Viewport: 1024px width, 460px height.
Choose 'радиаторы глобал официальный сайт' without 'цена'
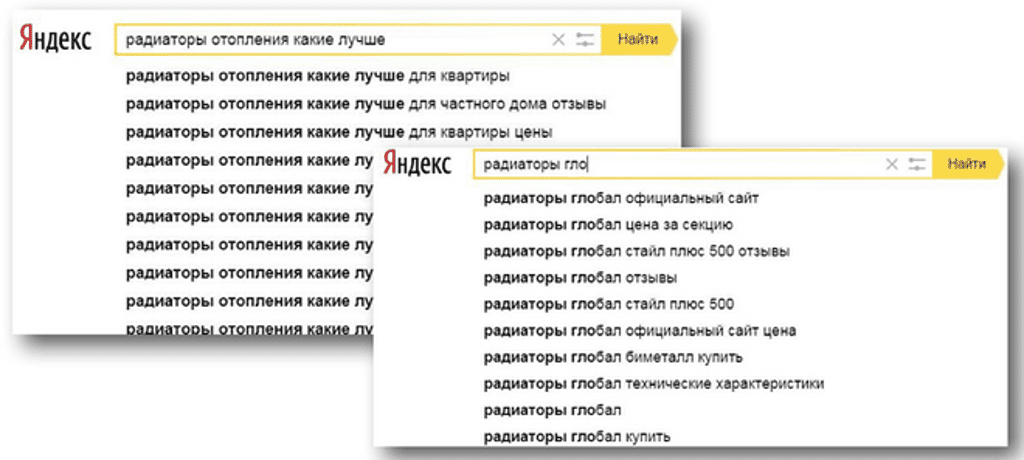pos(621,198)
